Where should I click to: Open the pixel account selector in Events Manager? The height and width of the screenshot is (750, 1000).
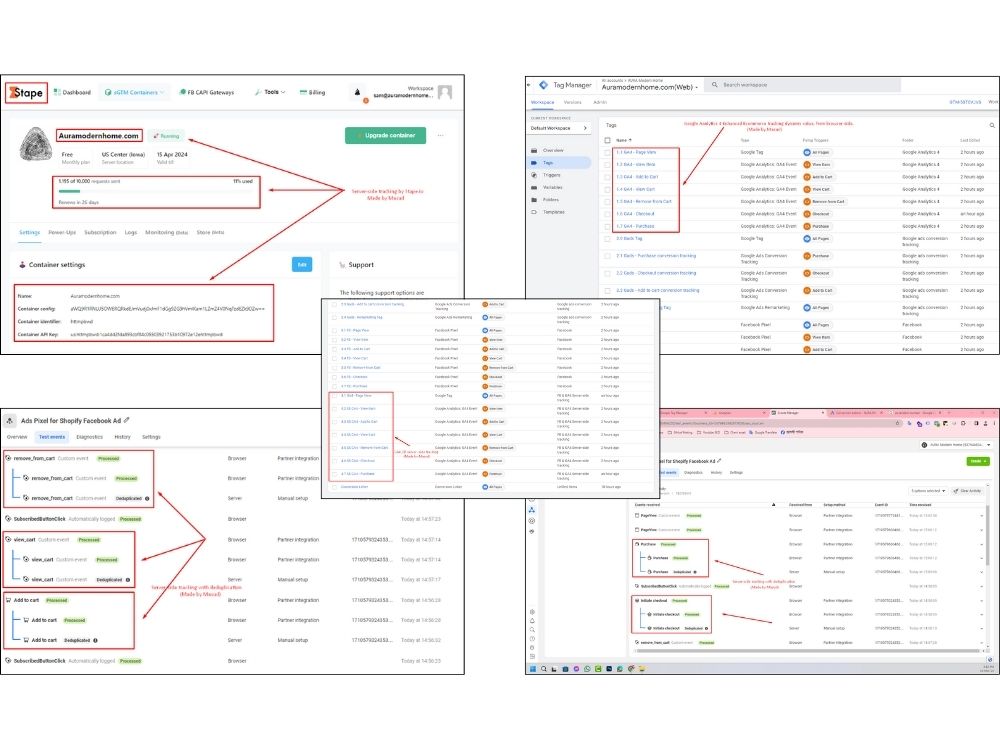tap(955, 445)
